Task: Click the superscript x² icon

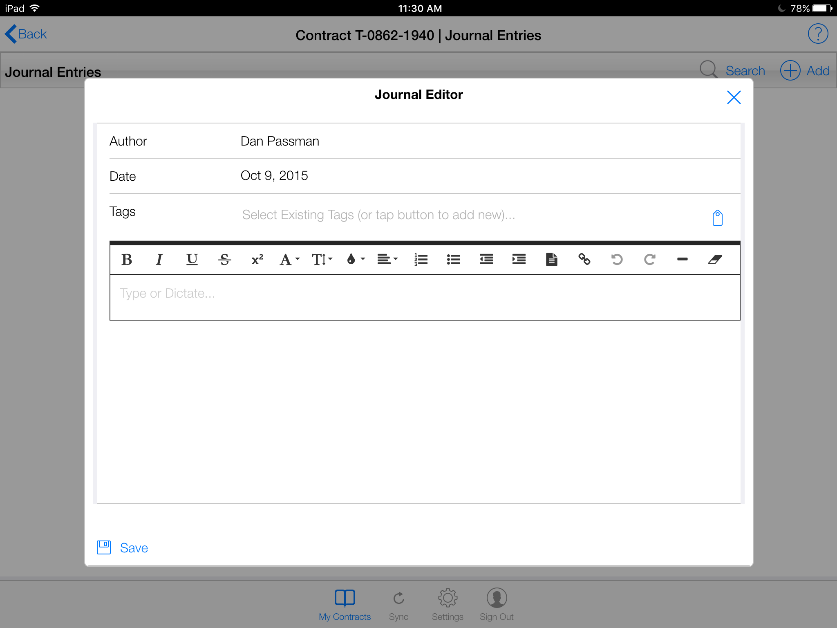Action: [257, 260]
